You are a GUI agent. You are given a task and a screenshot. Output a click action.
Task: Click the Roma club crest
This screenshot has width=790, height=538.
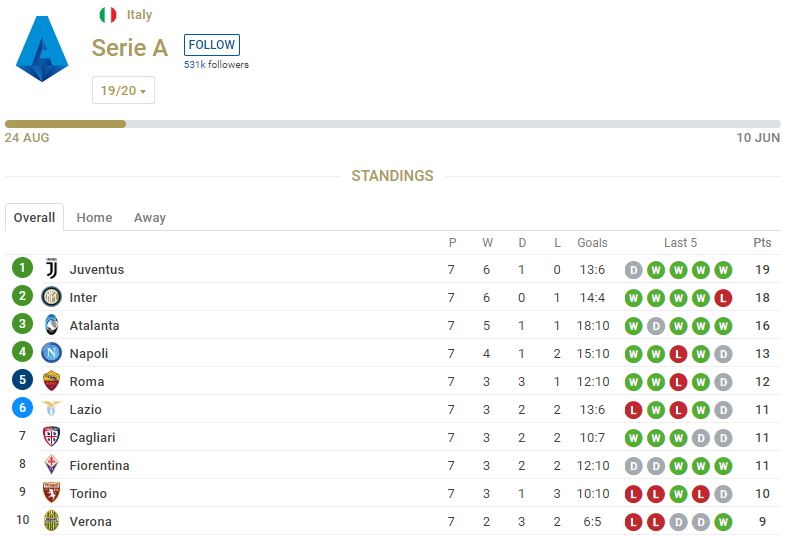[x=52, y=381]
